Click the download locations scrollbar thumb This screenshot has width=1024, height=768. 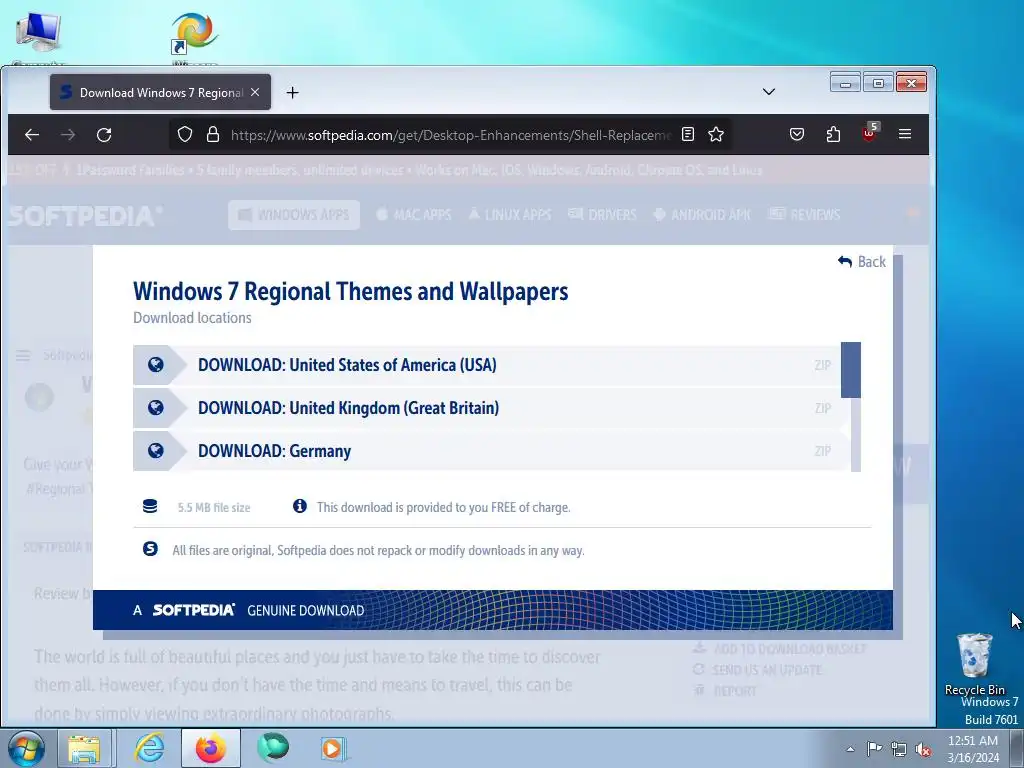tap(850, 370)
